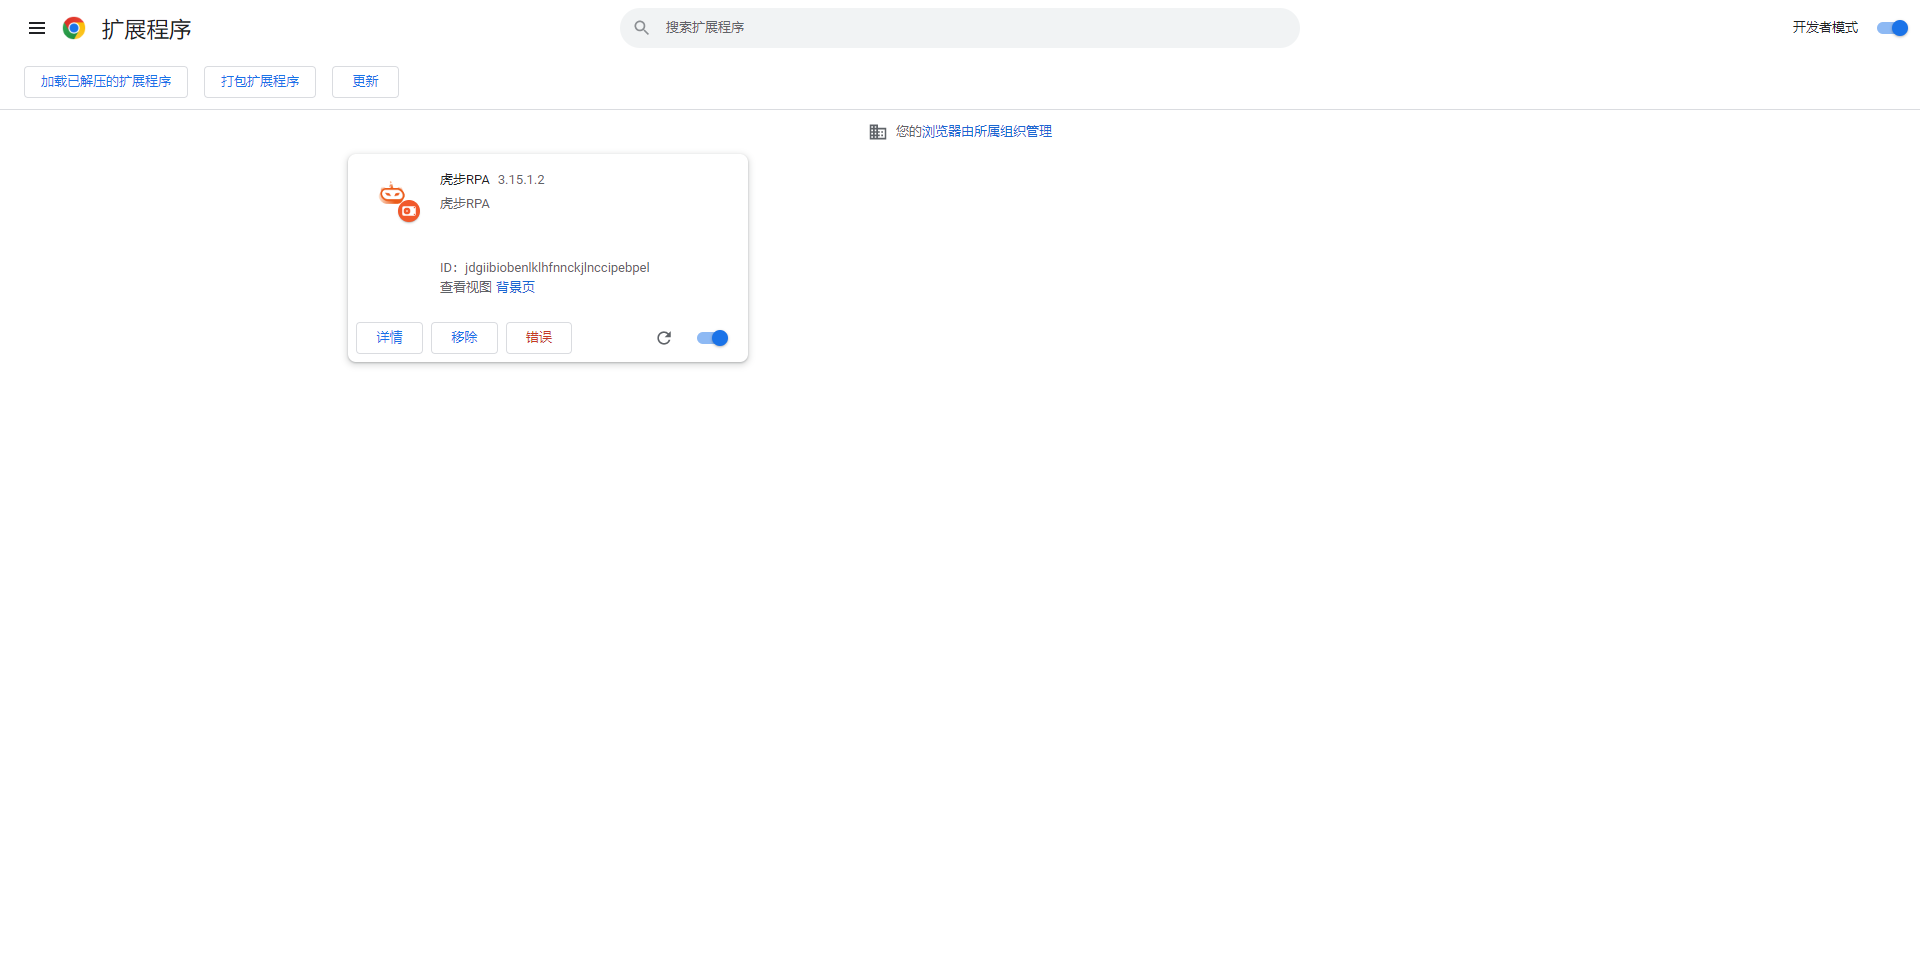Click the Chrome logo icon
Screen dimensions: 1920x969
(x=74, y=28)
